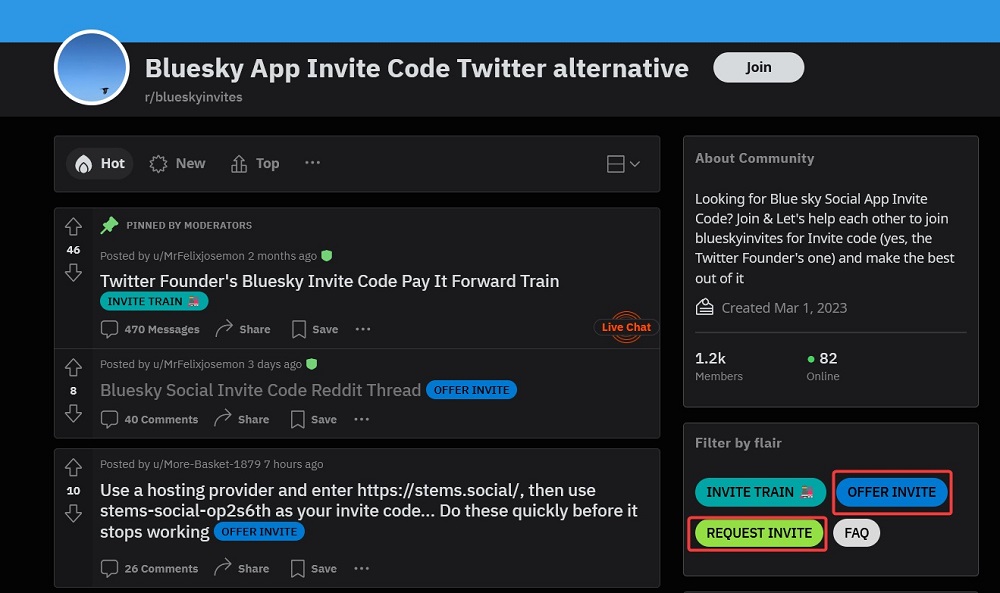1000x593 pixels.
Task: Click the pinned post timestamp 2 months ago
Action: [283, 256]
